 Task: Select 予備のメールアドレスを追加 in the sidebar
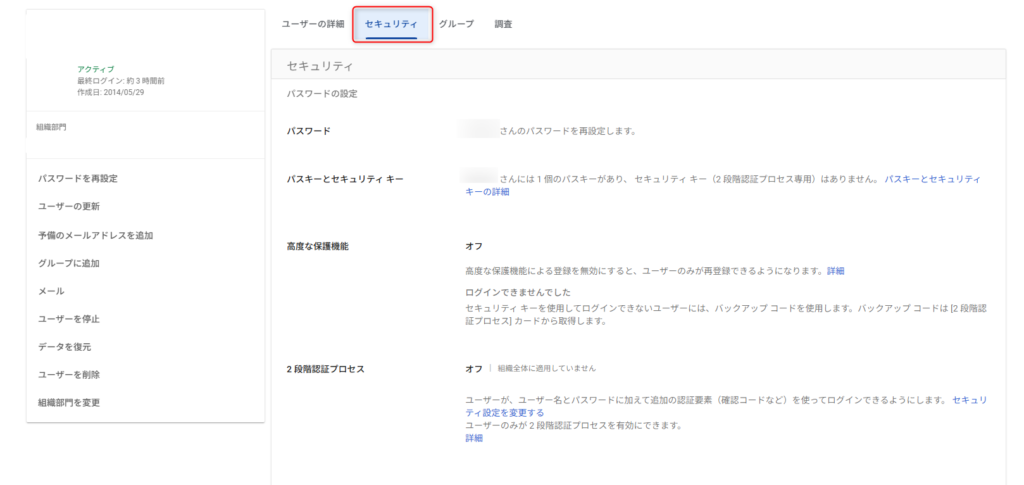[95, 235]
